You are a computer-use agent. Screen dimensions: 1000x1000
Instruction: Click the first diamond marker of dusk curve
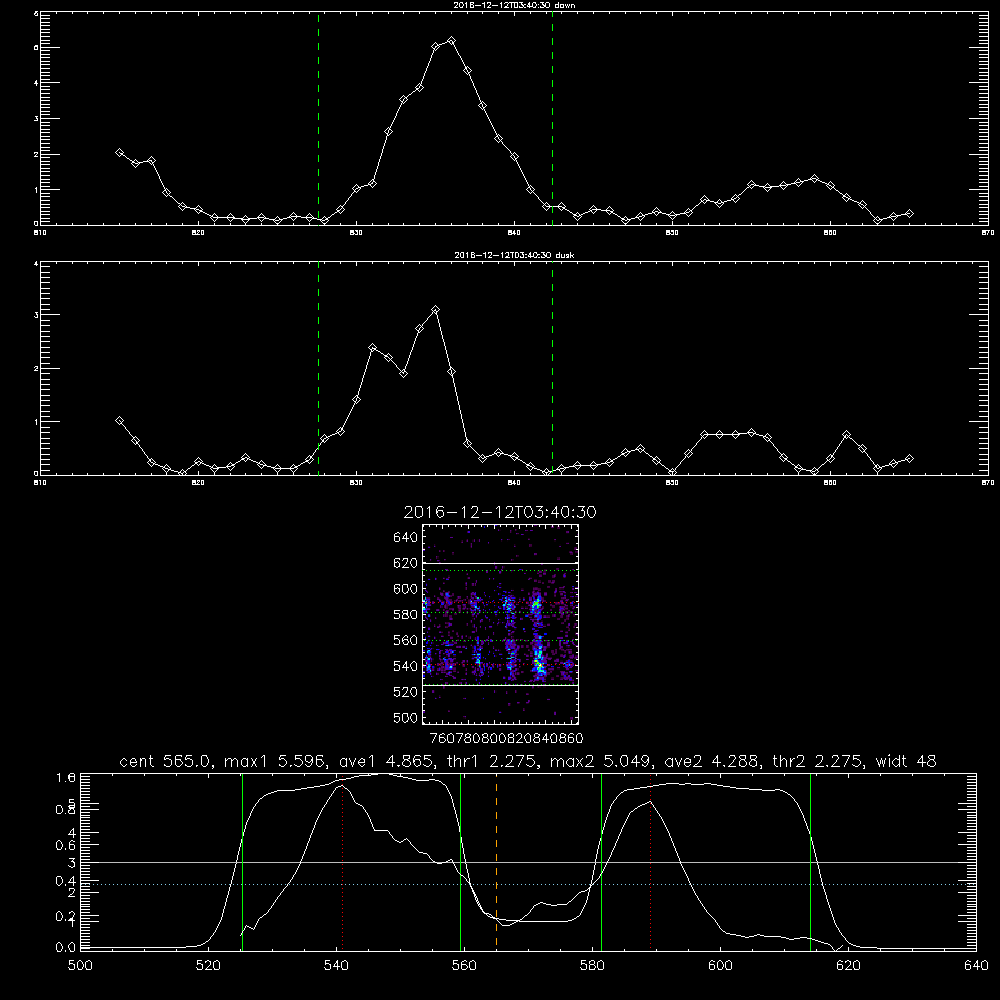coord(119,421)
